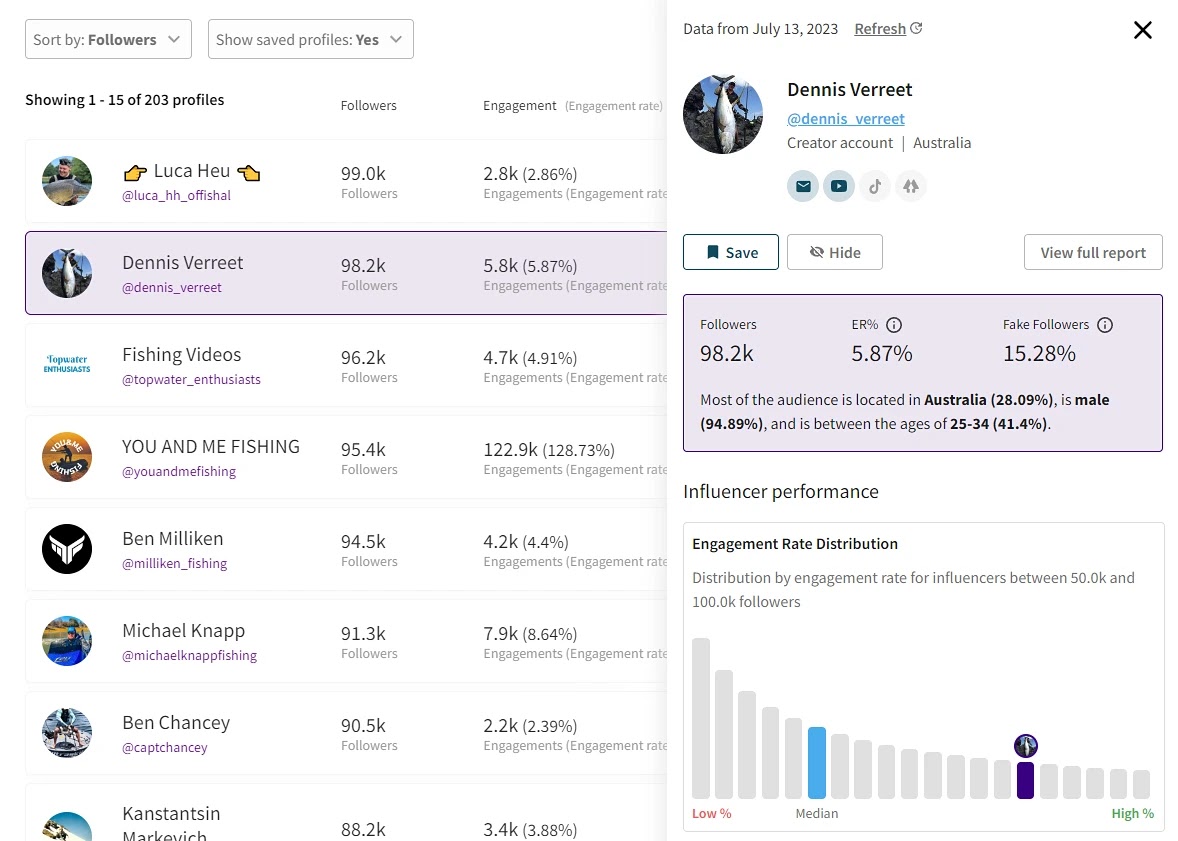Viewport: 1178px width, 841px height.
Task: Close the Dennis Verreet profile panel
Action: [x=1142, y=30]
